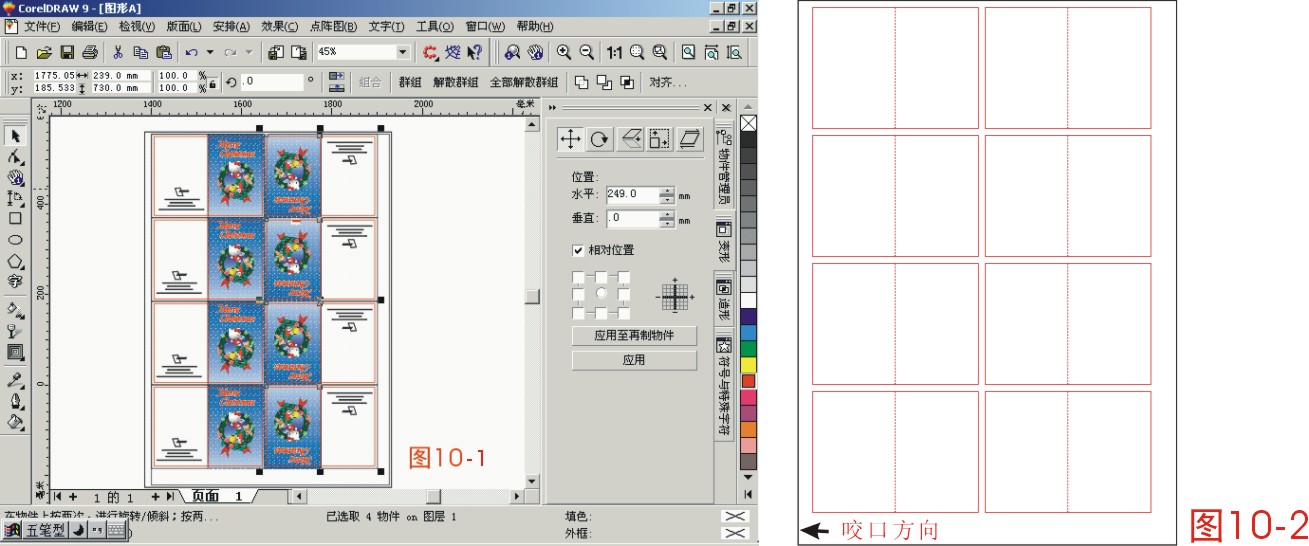The height and width of the screenshot is (546, 1309).
Task: Click the Copy icon in the toolbar
Action: tap(141, 52)
